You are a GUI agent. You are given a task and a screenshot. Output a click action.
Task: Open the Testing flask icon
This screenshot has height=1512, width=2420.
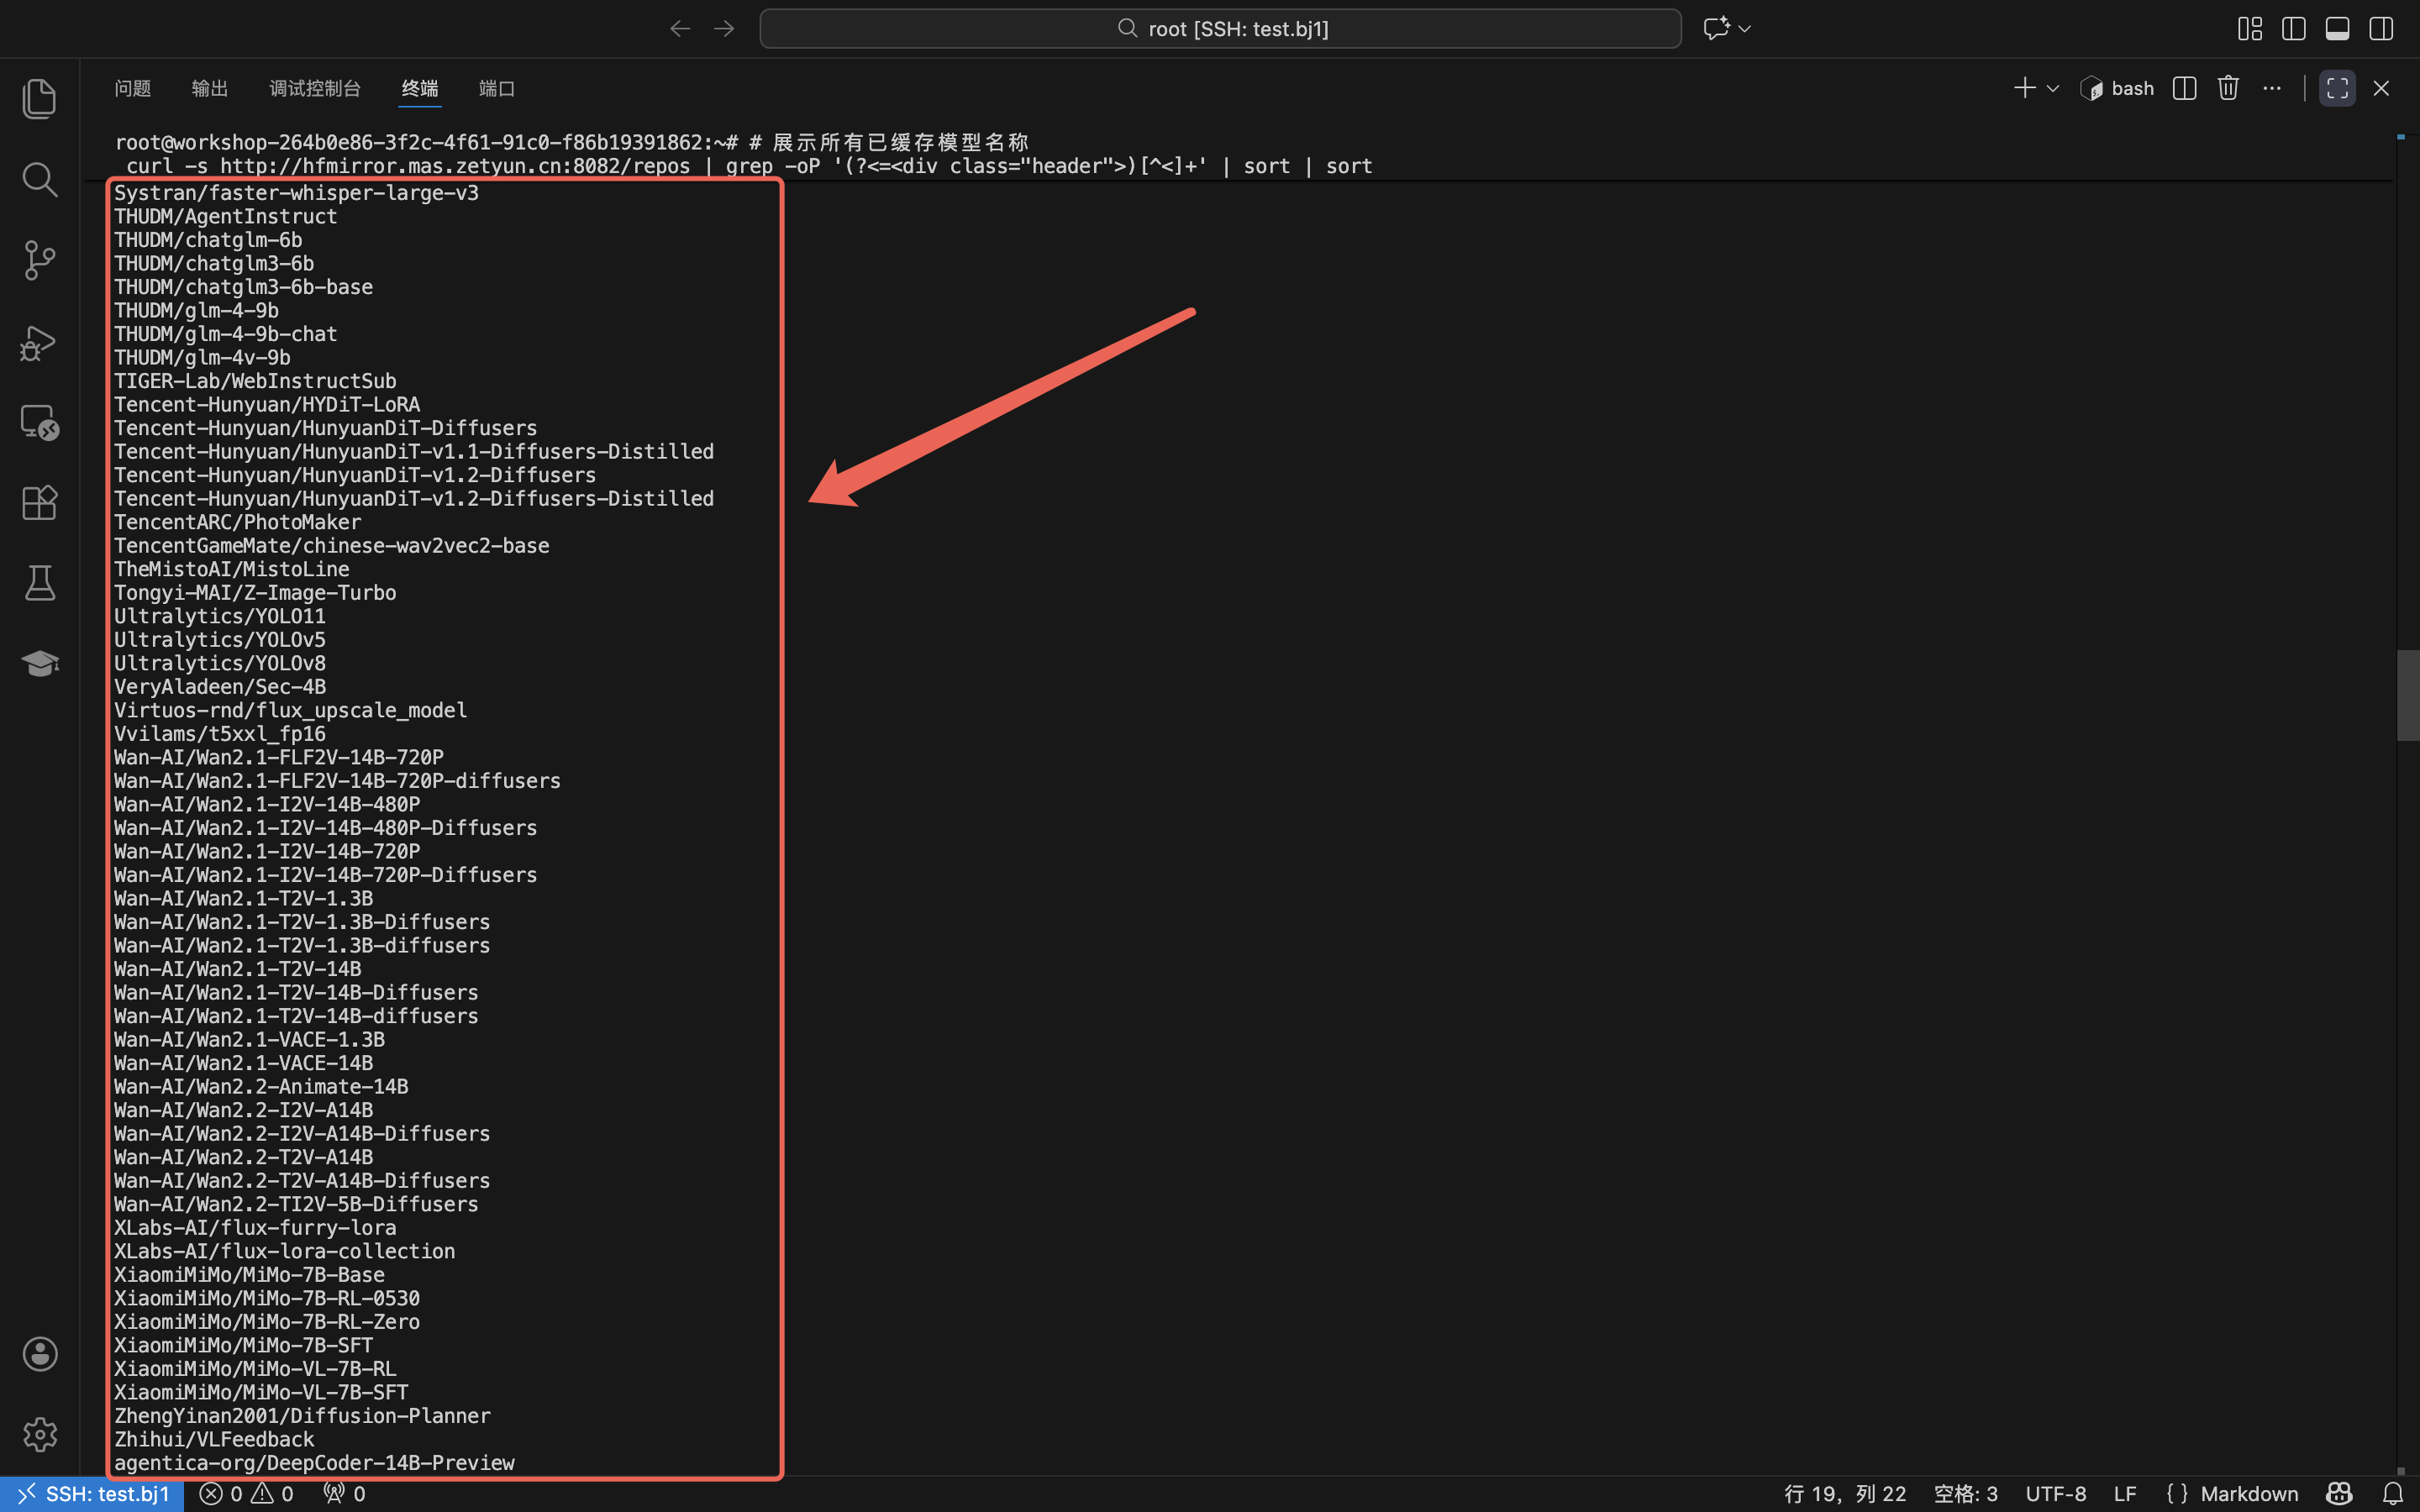[x=39, y=583]
